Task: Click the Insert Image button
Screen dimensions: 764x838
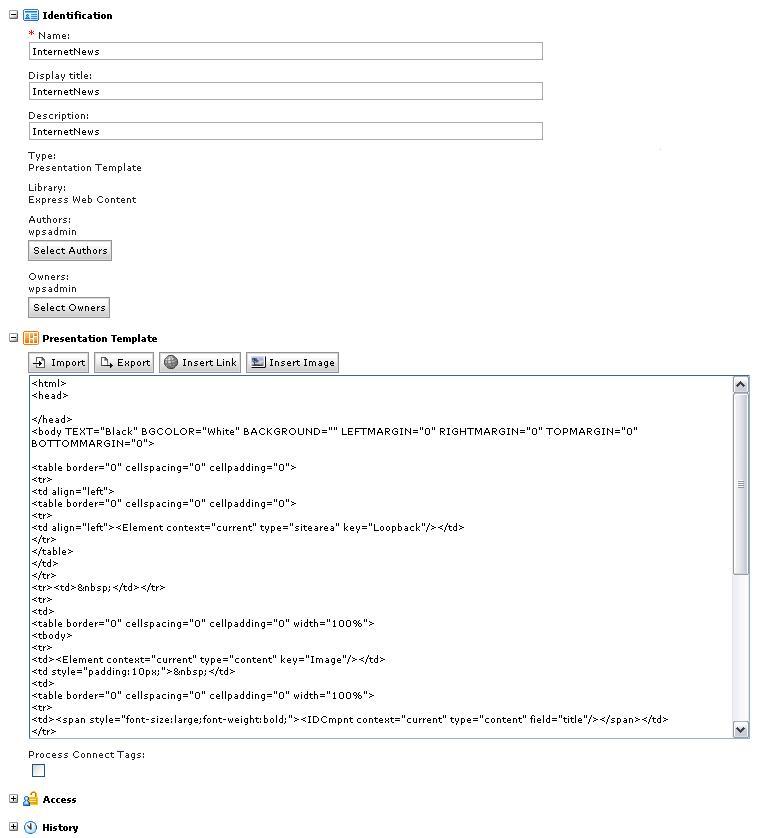Action: 292,362
